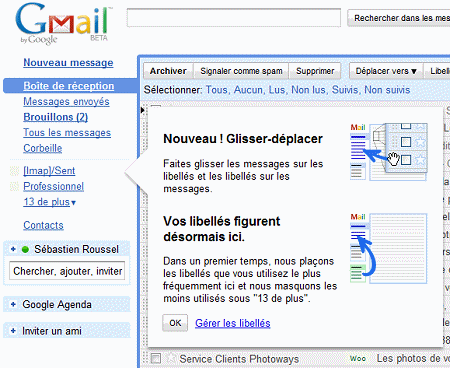
Task: Click the Rechercher dans les messages button
Action: pyautogui.click(x=399, y=18)
